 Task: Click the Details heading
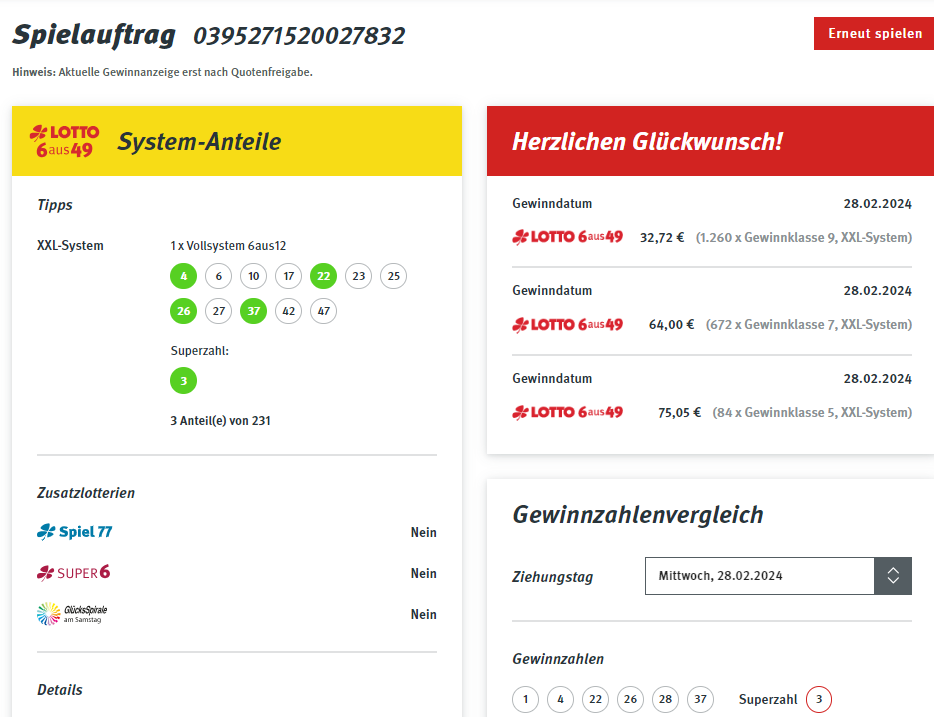click(60, 690)
